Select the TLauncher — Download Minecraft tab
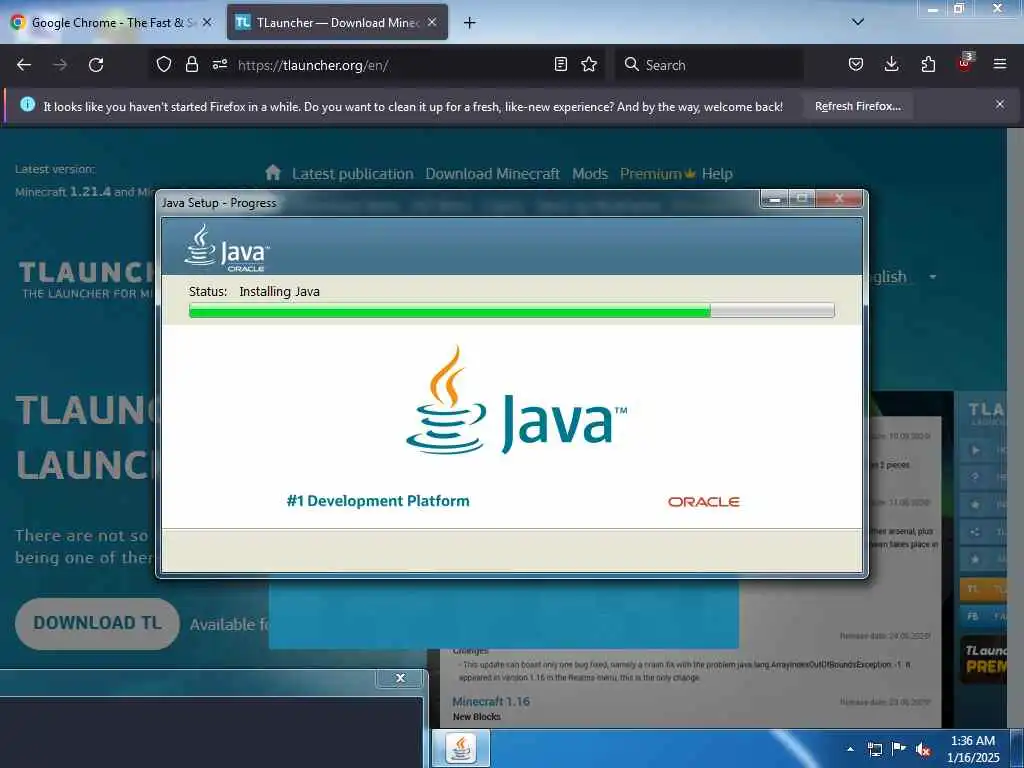Image resolution: width=1024 pixels, height=768 pixels. click(x=337, y=23)
